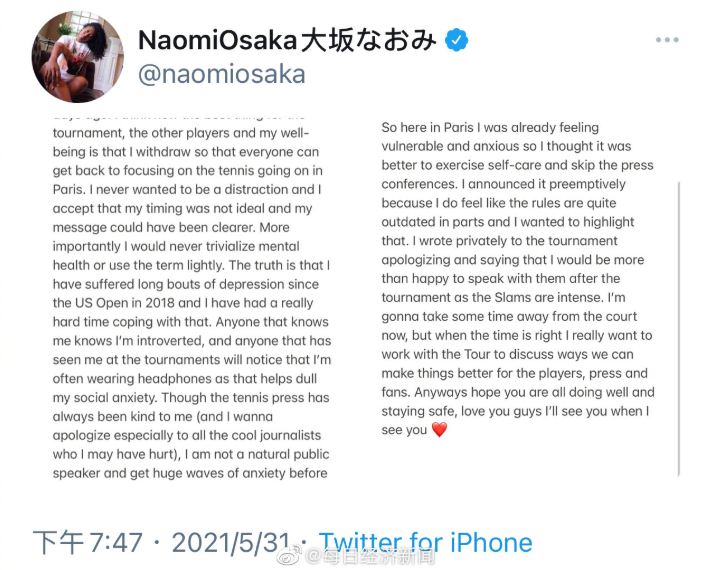The width and height of the screenshot is (716, 570).
Task: Click the Weibo eye logo watermark
Action: (x=290, y=556)
